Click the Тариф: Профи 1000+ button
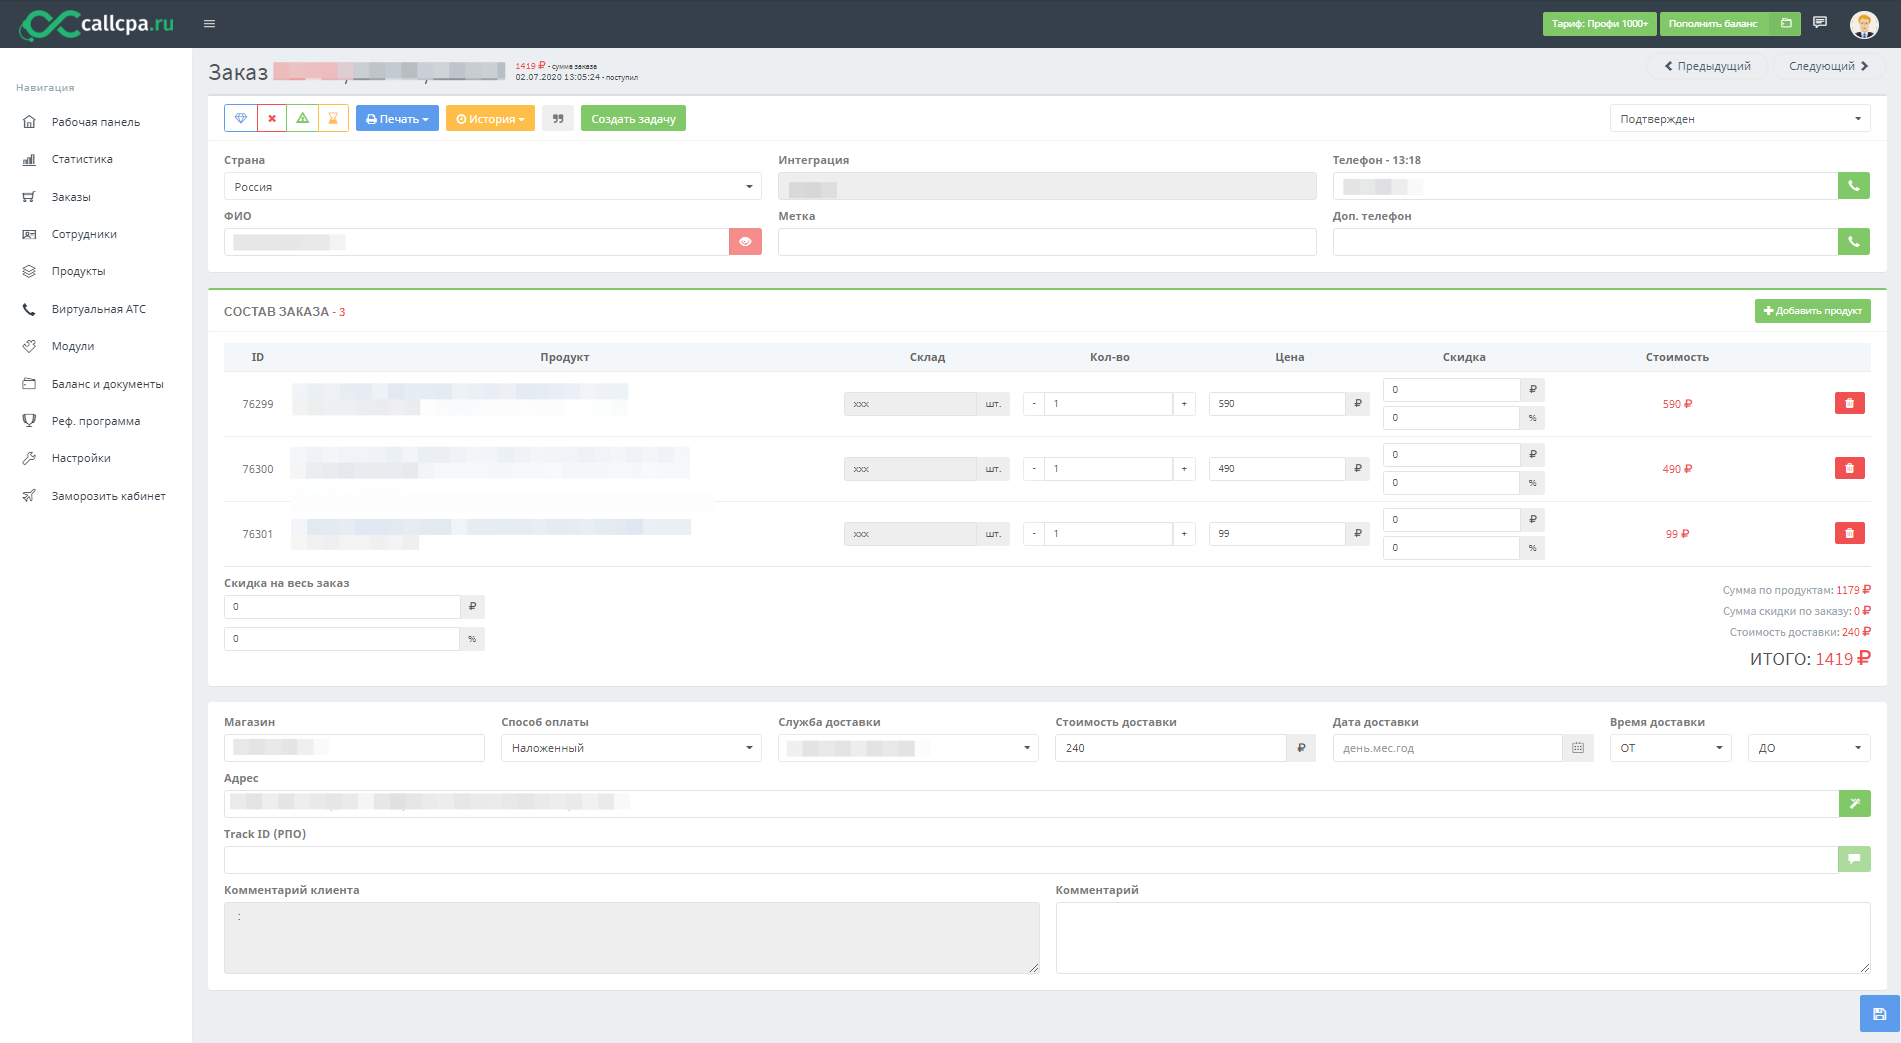Image resolution: width=1901 pixels, height=1043 pixels. (1600, 24)
